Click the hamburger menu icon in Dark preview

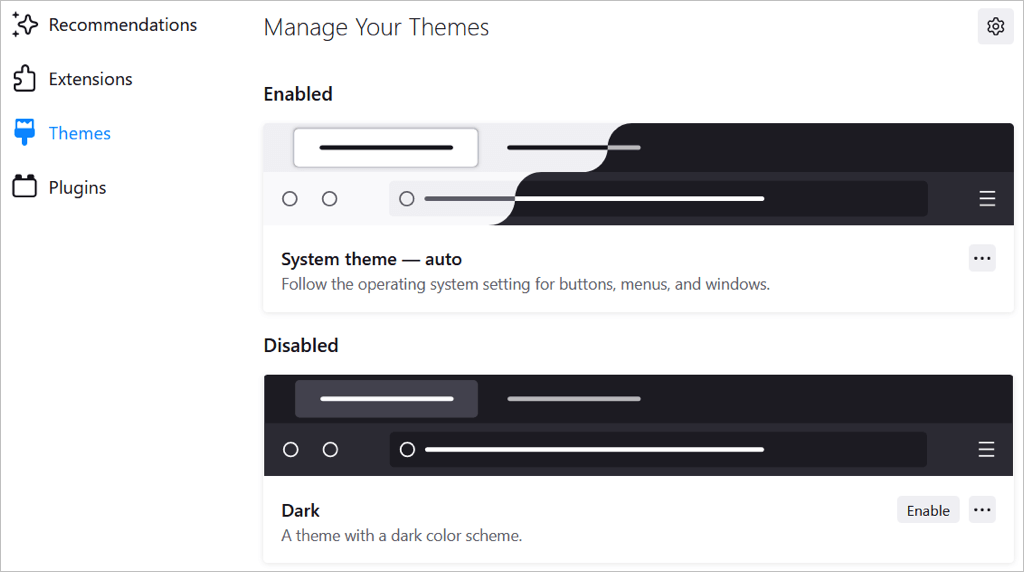[986, 449]
